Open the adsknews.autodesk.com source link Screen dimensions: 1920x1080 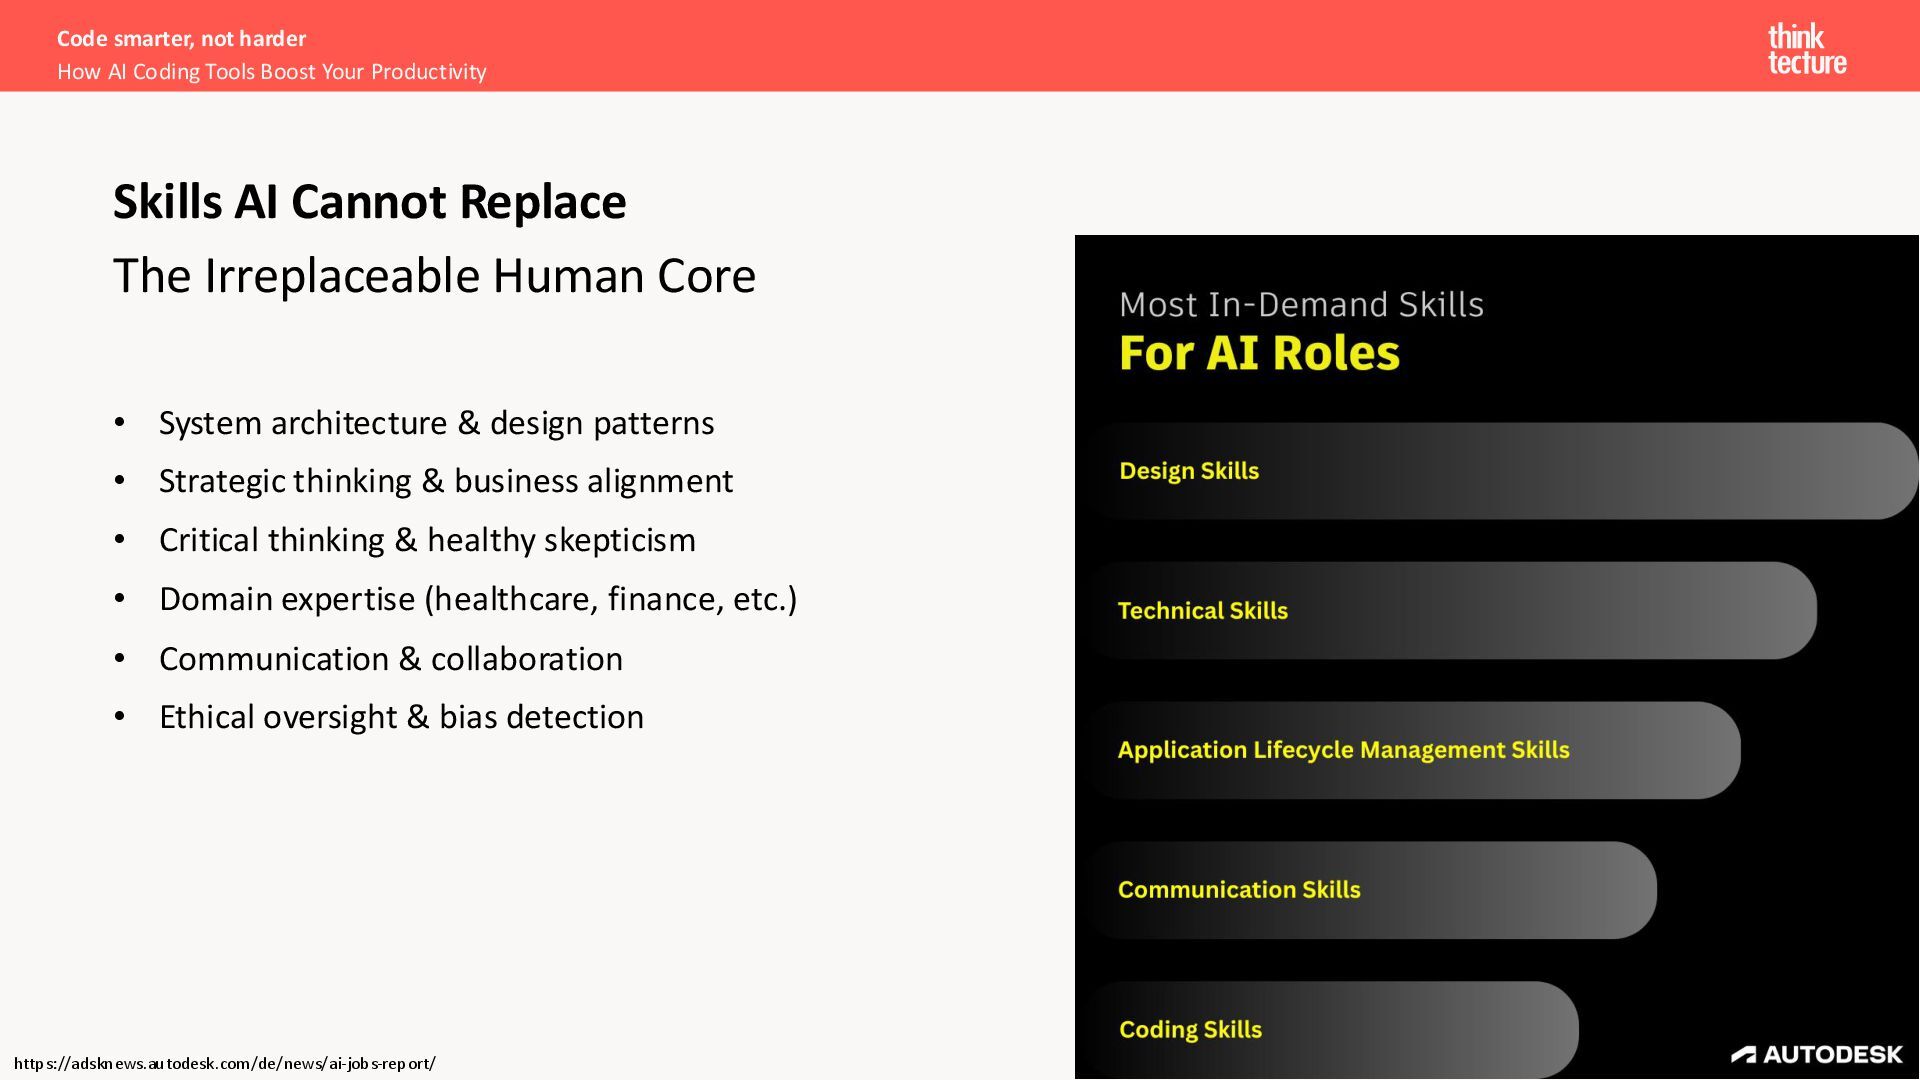click(225, 1063)
